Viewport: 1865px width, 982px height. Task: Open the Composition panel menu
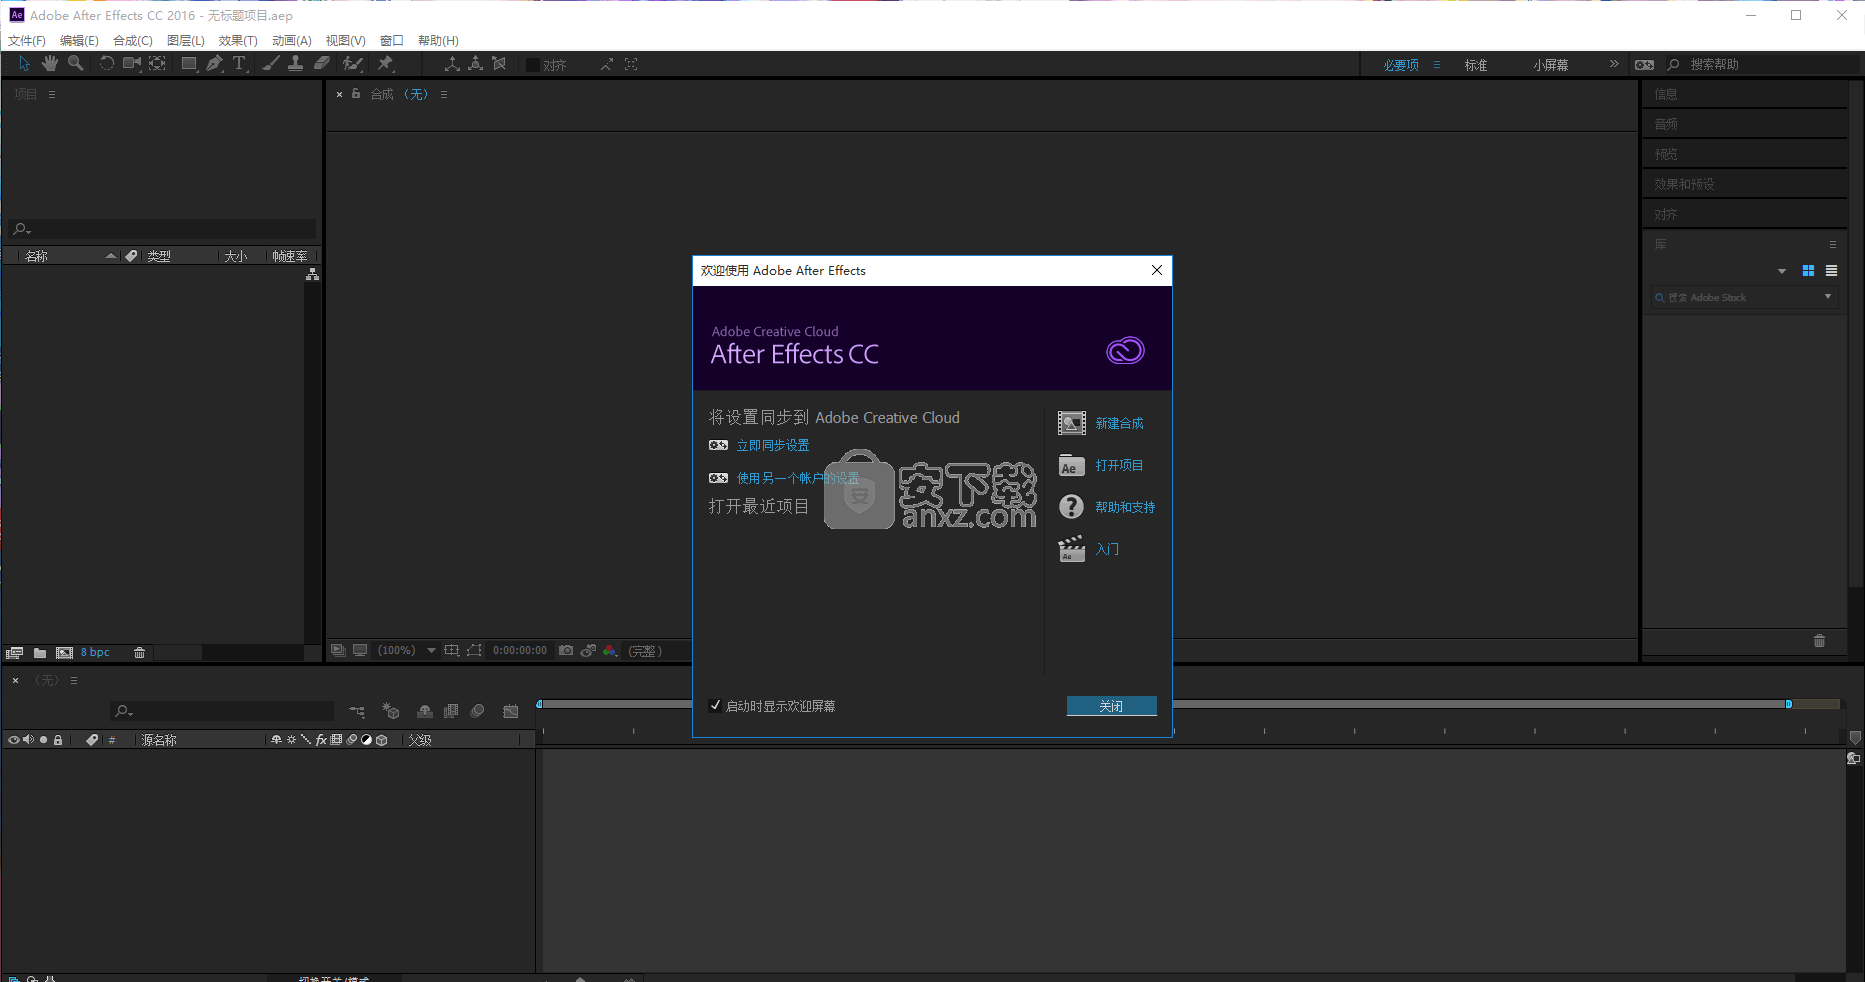pos(444,94)
